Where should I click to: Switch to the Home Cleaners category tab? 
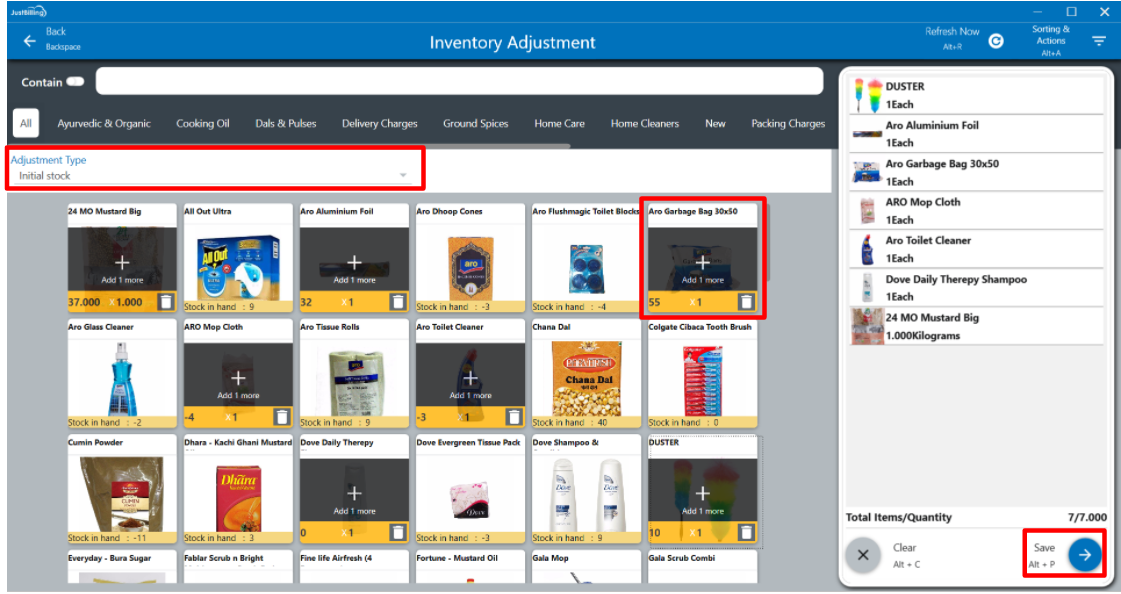[x=645, y=124]
